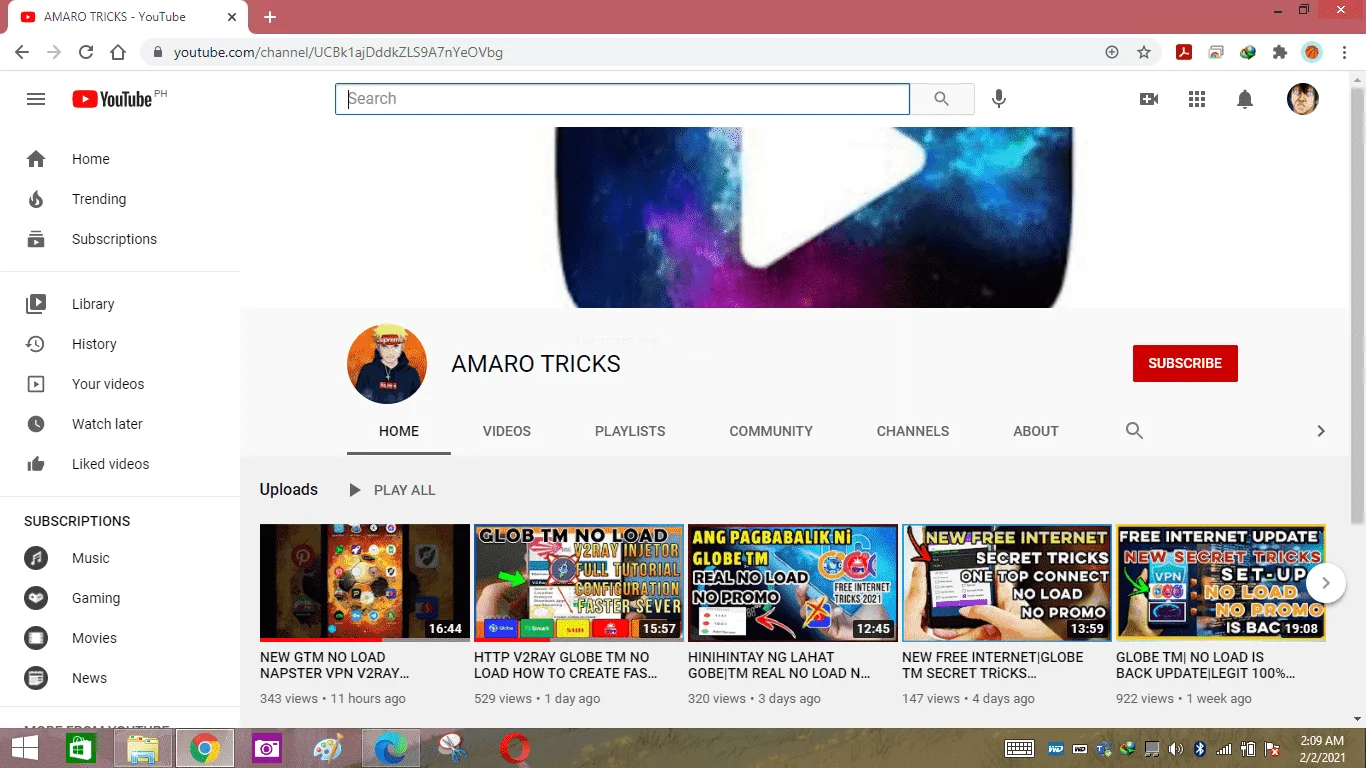This screenshot has width=1366, height=768.
Task: Open the YouTube apps grid
Action: pyautogui.click(x=1197, y=99)
